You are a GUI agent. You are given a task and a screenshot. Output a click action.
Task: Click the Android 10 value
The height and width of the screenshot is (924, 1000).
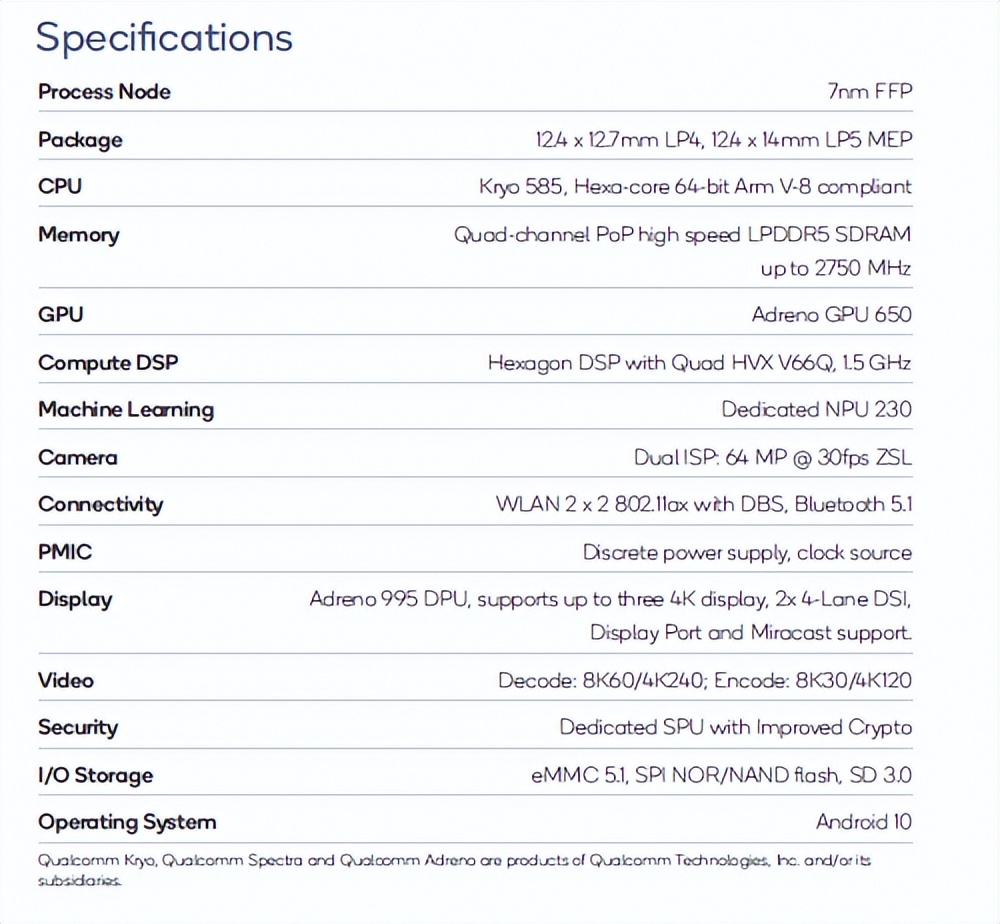(864, 823)
